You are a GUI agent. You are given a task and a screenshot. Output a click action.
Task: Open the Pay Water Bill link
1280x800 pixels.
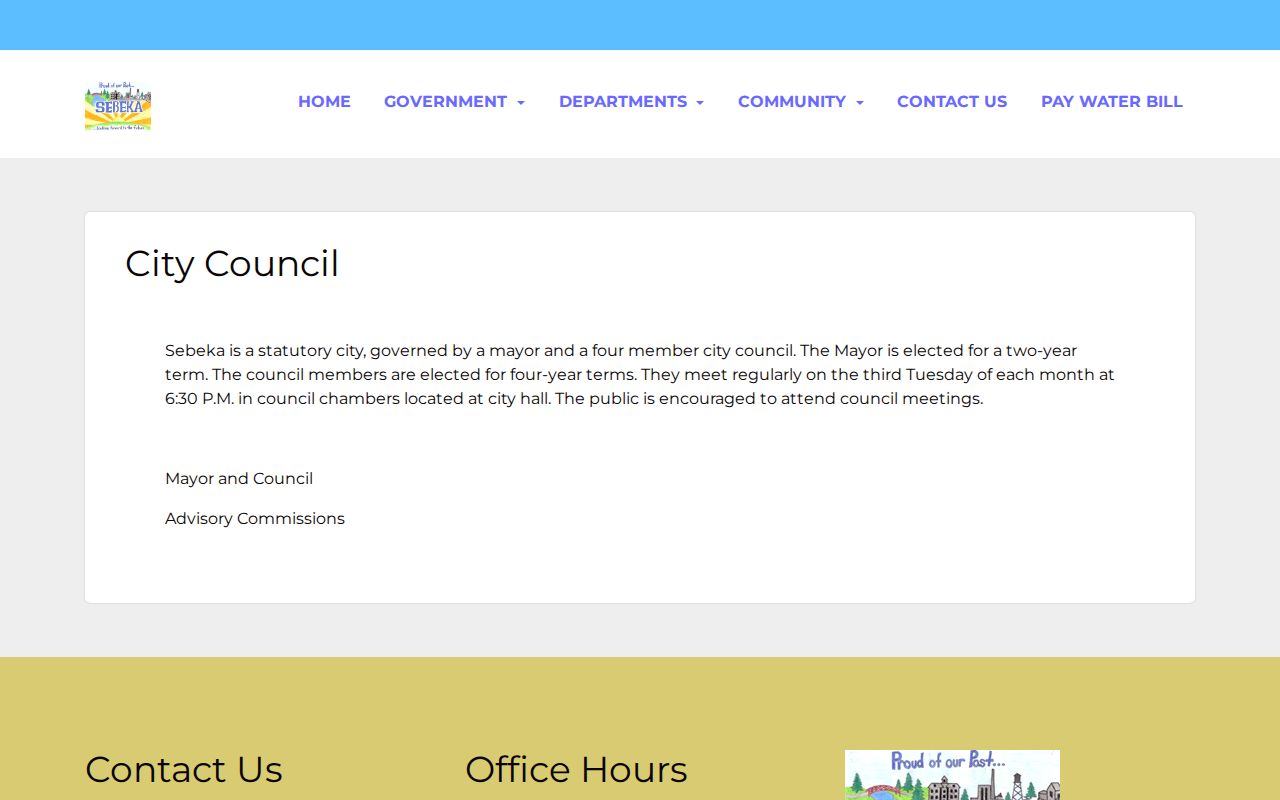click(x=1111, y=102)
